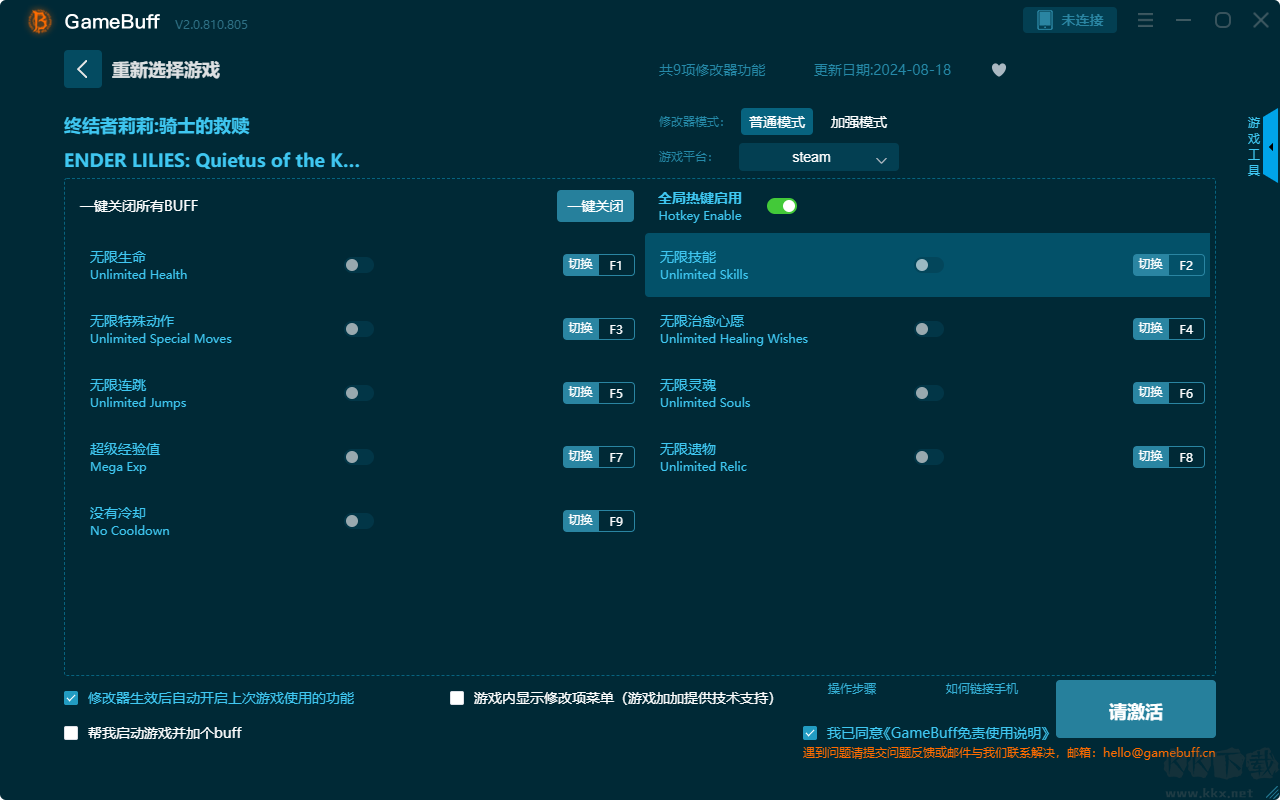The width and height of the screenshot is (1280, 800).
Task: Open the steam platform dropdown
Action: (819, 157)
